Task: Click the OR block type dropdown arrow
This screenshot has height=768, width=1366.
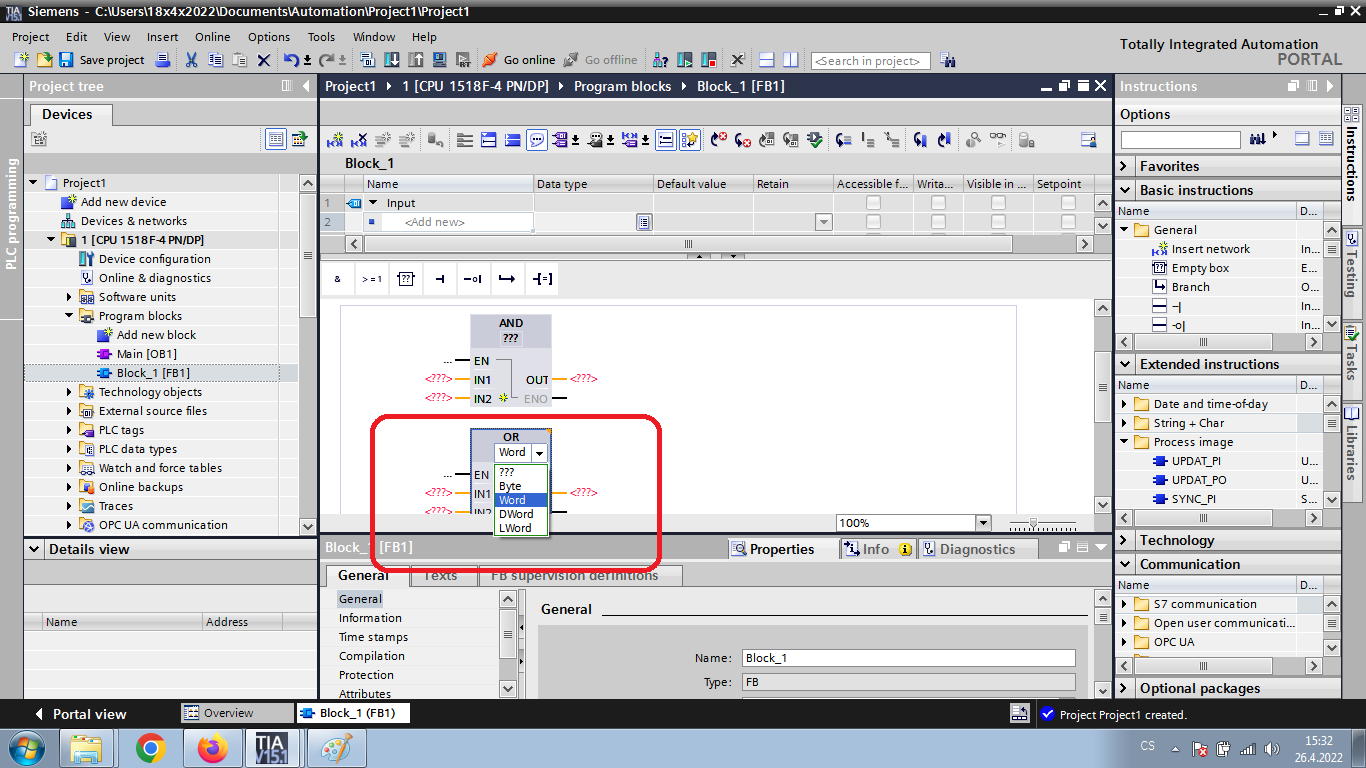Action: click(539, 453)
